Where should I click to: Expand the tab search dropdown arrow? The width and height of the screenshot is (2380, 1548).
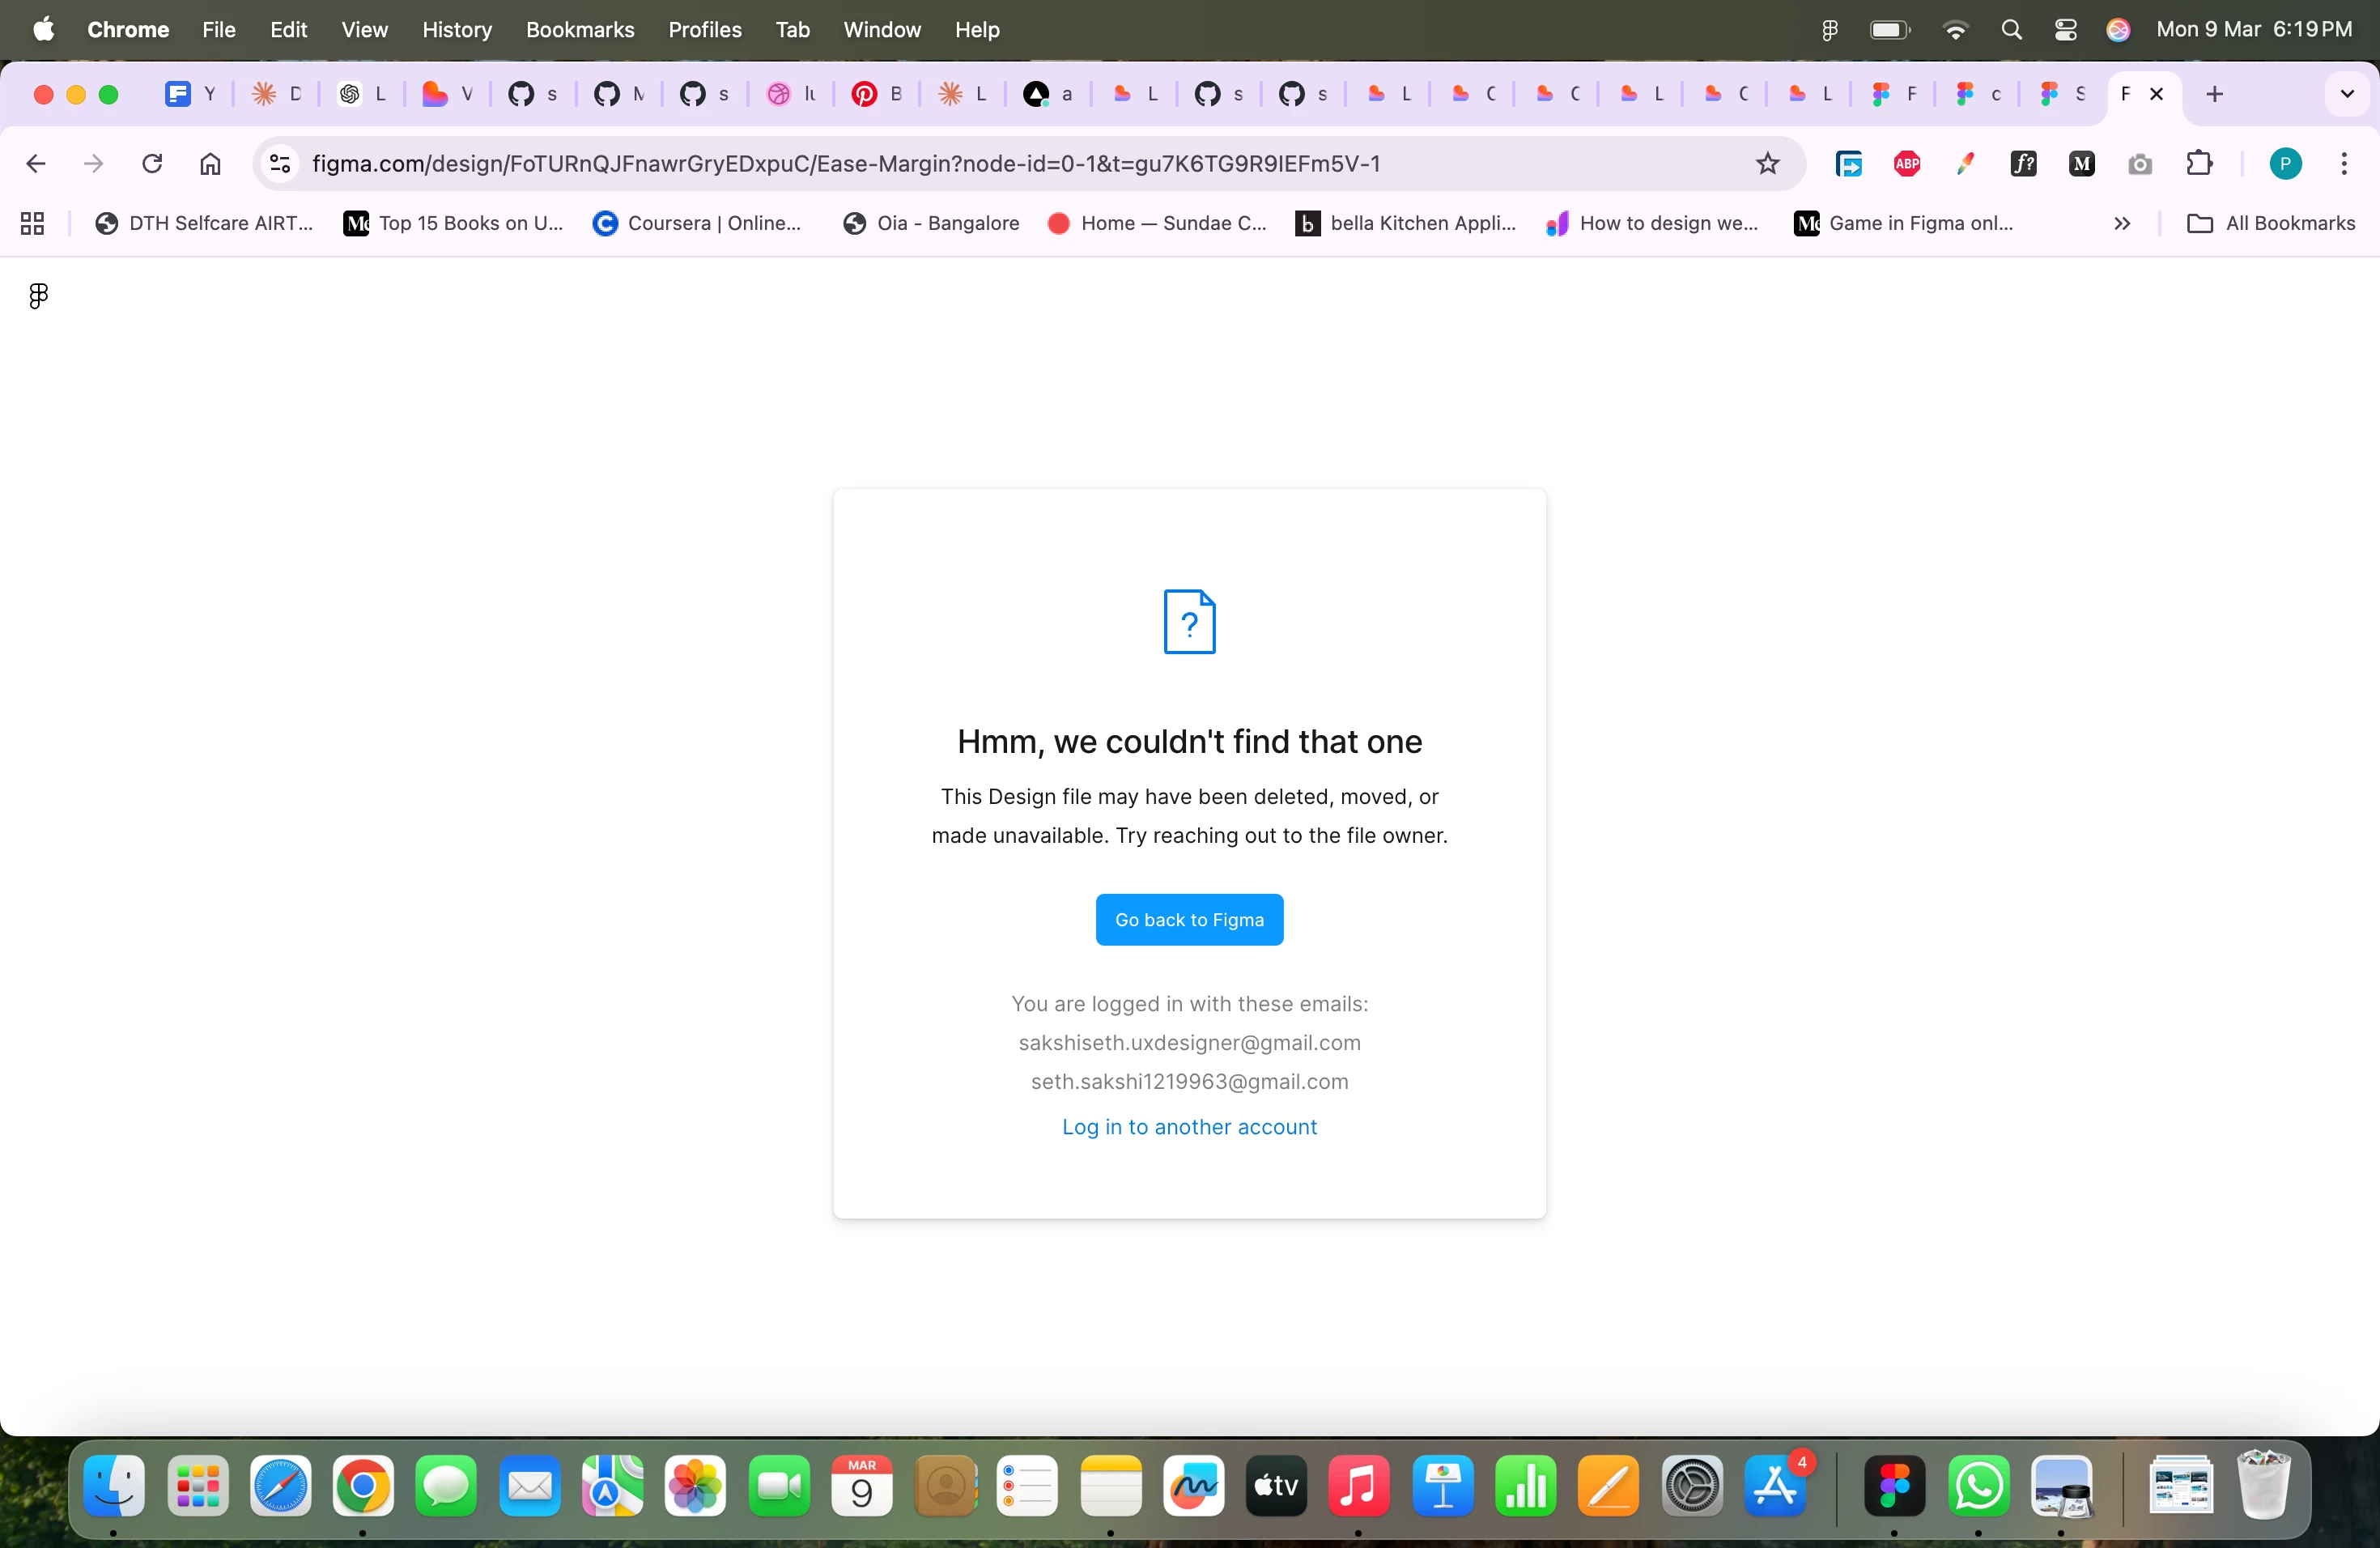[2346, 94]
